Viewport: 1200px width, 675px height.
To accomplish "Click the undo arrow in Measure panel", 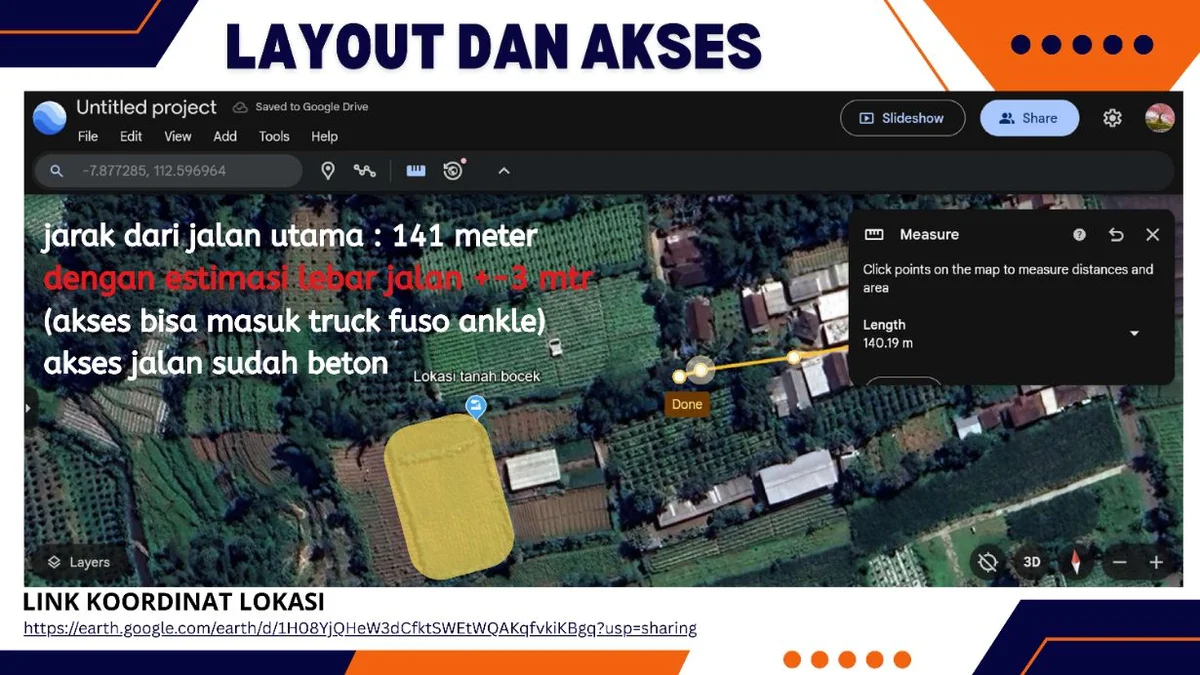I will pos(1116,235).
